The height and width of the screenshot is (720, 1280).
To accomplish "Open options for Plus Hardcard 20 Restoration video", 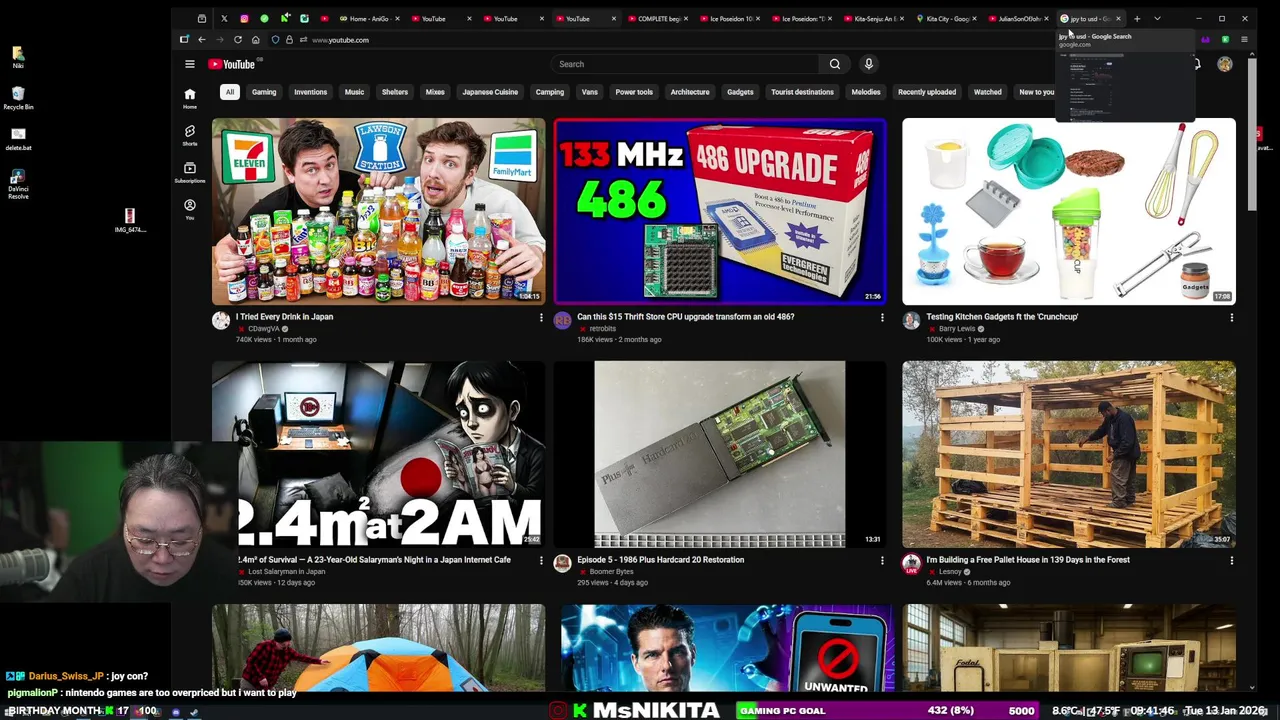I will pos(882,561).
